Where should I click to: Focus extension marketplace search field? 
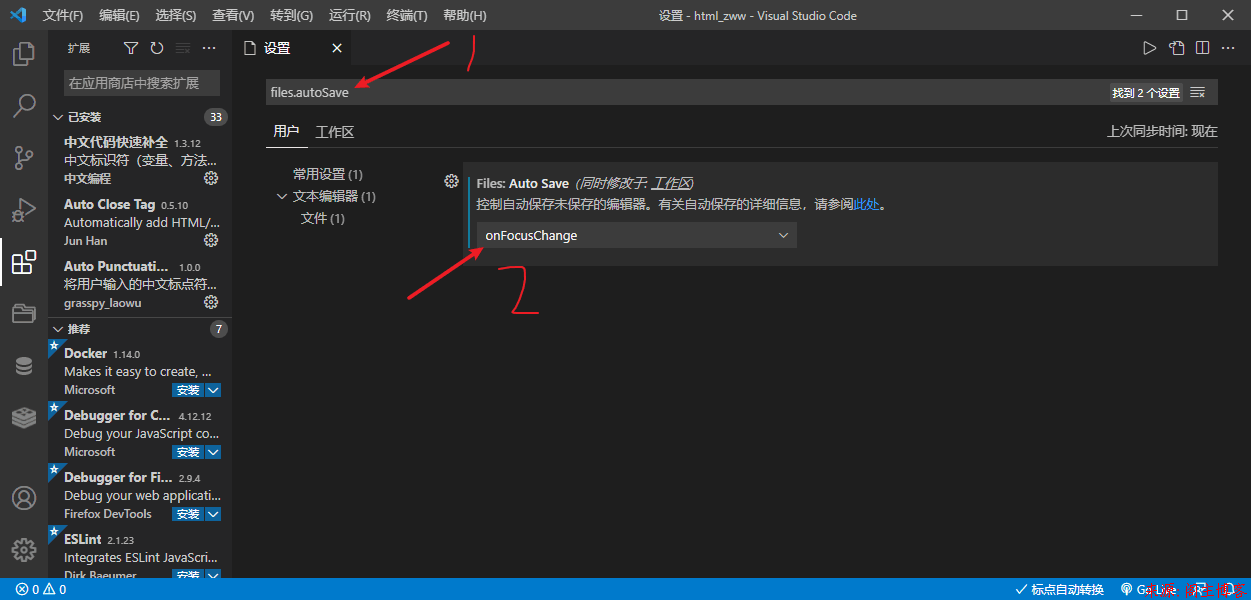142,83
